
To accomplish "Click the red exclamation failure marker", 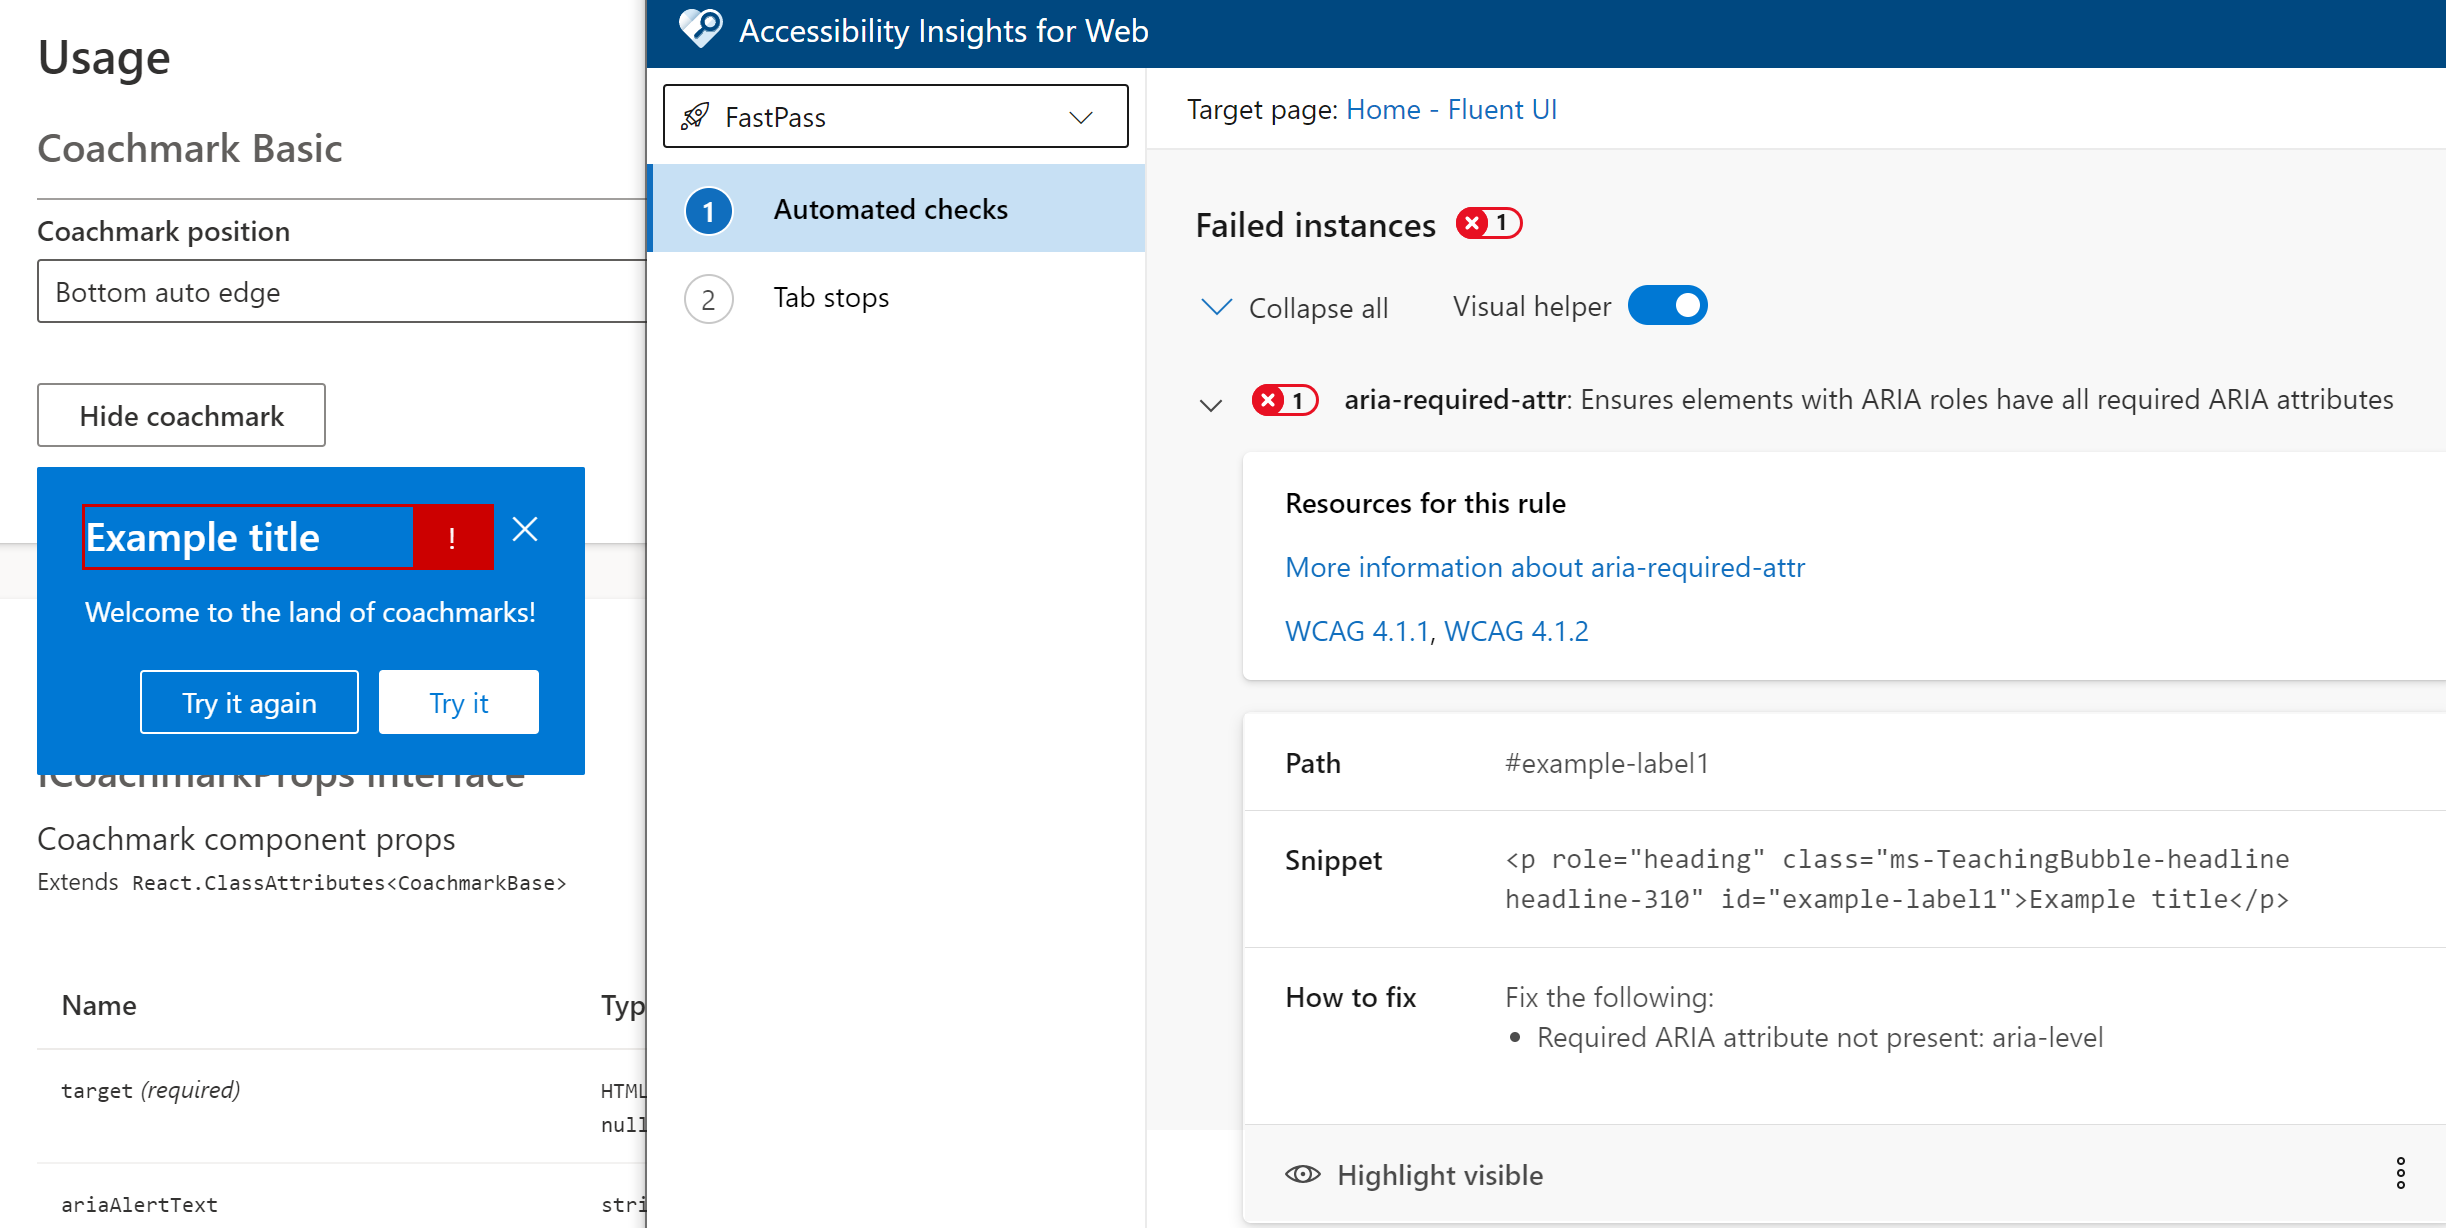I will [x=453, y=538].
